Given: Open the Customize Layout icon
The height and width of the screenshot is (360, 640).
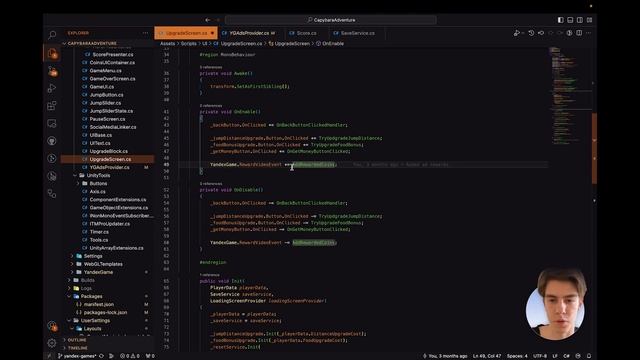Looking at the screenshot, I should [x=589, y=20].
